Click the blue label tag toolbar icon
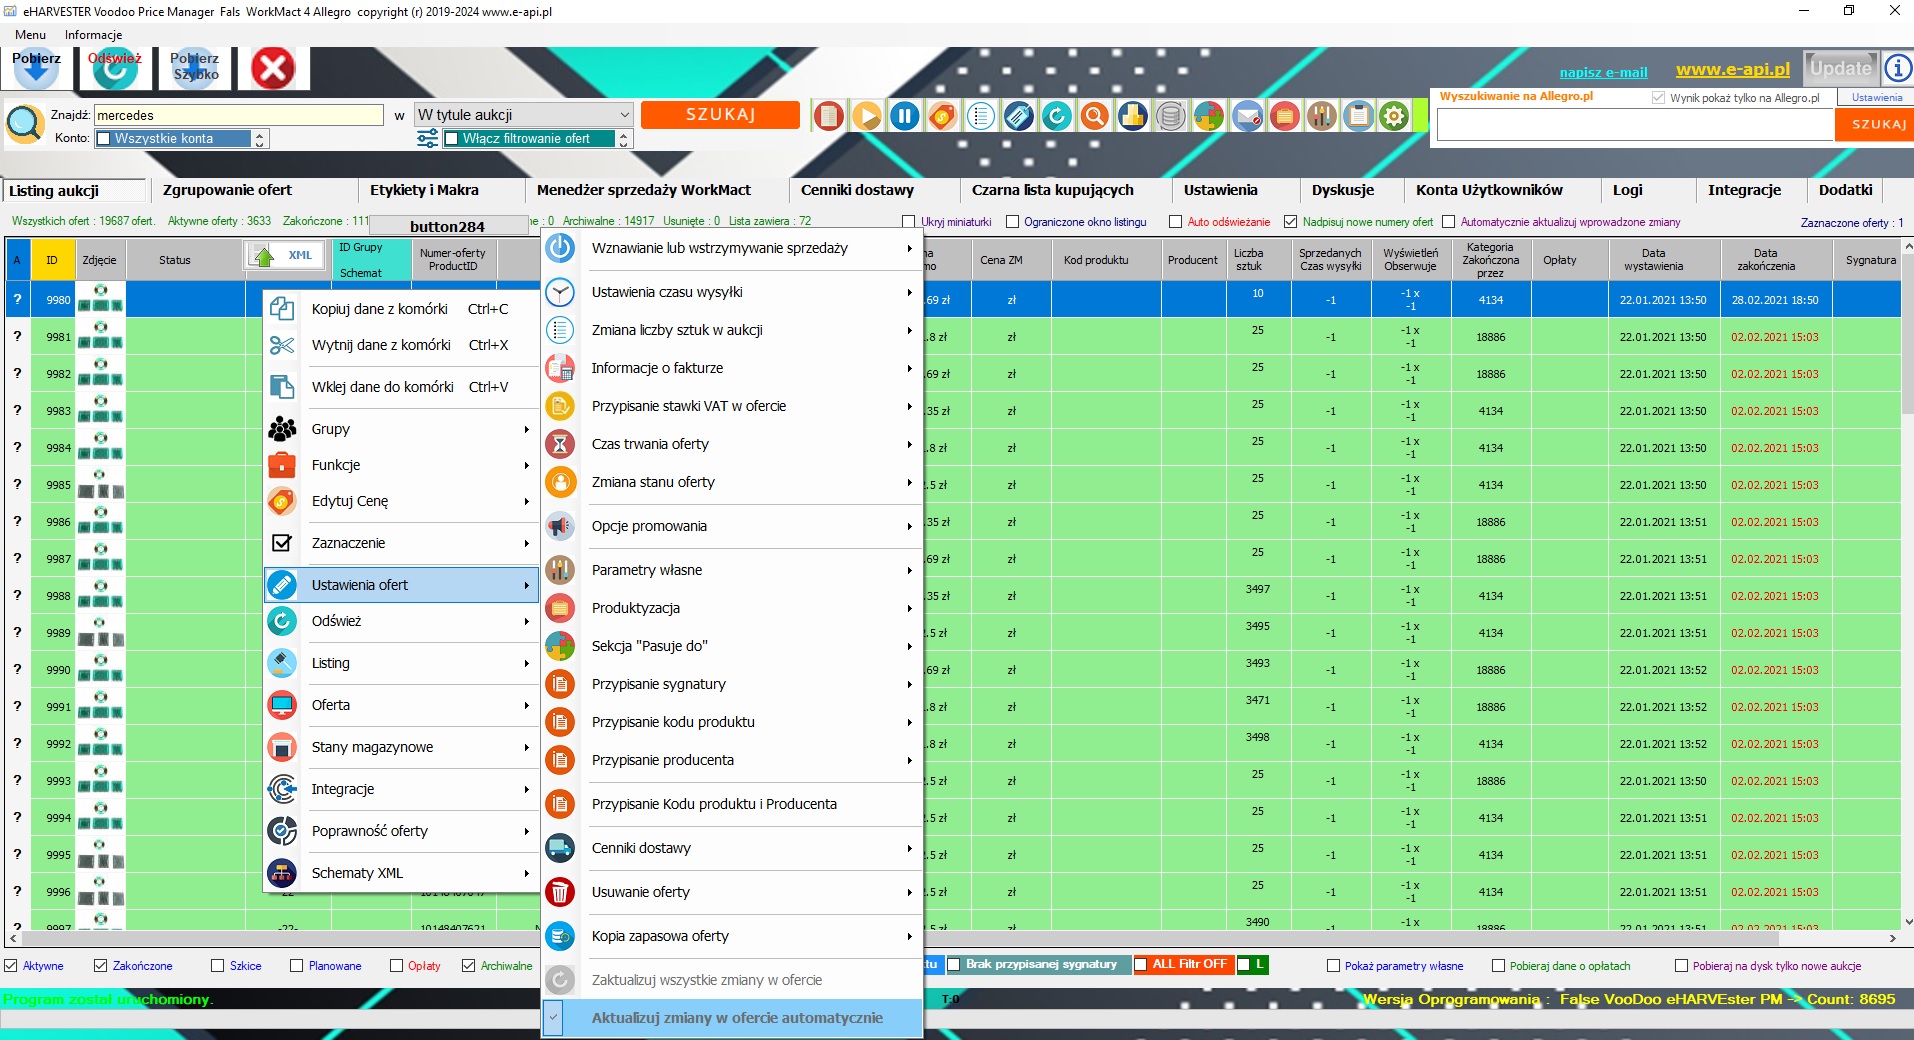This screenshot has width=1914, height=1040. pyautogui.click(x=1019, y=116)
